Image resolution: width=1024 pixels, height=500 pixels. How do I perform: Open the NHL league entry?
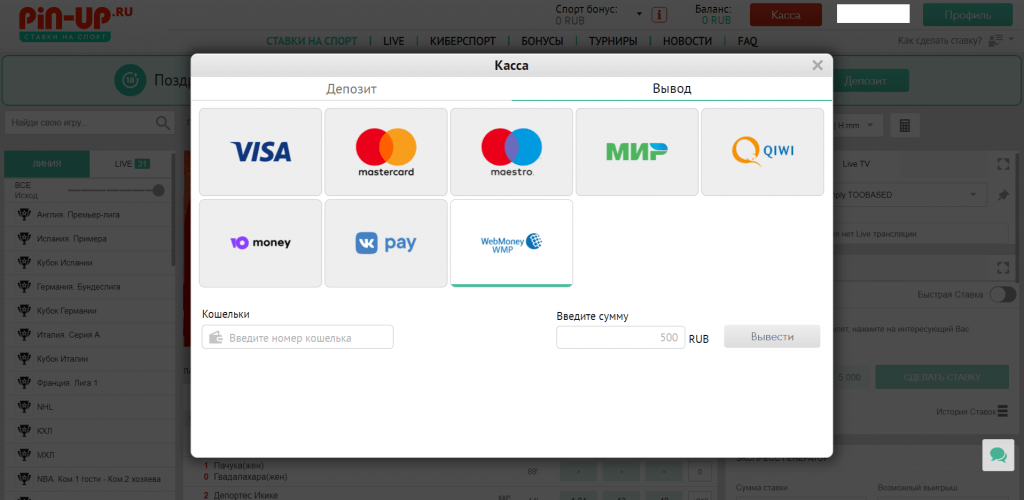(88, 407)
